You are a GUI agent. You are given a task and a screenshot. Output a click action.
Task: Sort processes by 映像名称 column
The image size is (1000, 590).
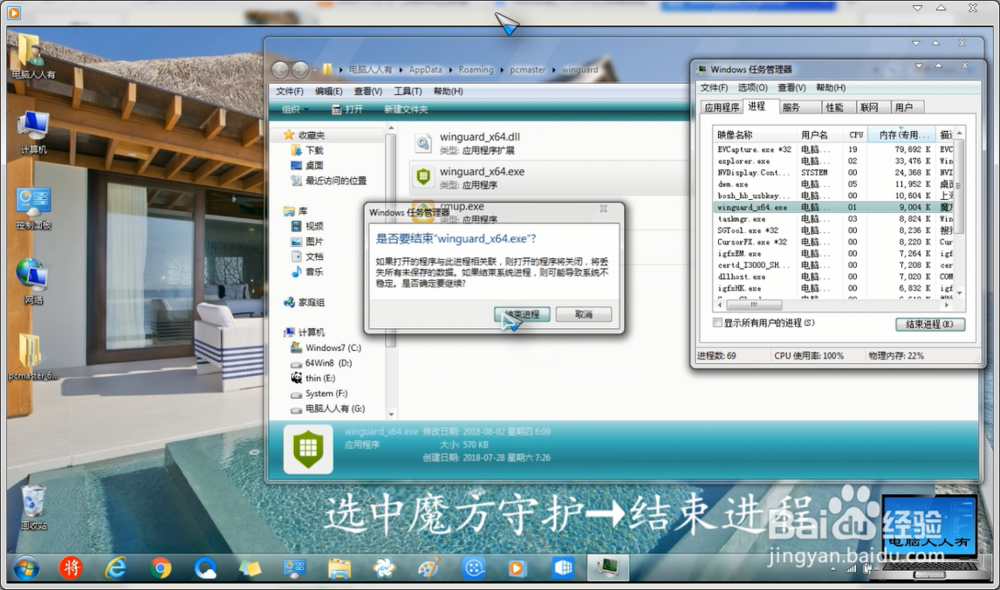click(755, 135)
